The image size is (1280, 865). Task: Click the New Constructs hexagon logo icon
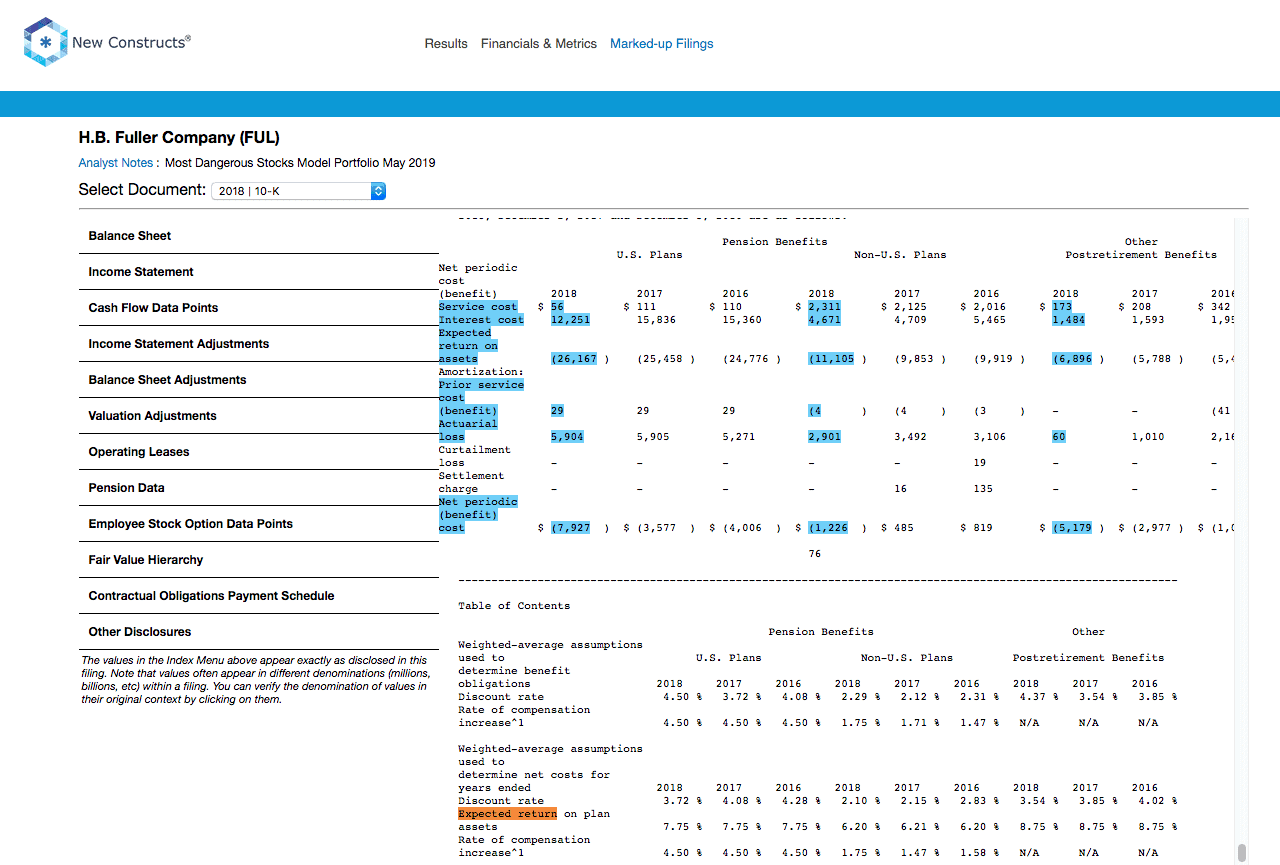point(44,42)
